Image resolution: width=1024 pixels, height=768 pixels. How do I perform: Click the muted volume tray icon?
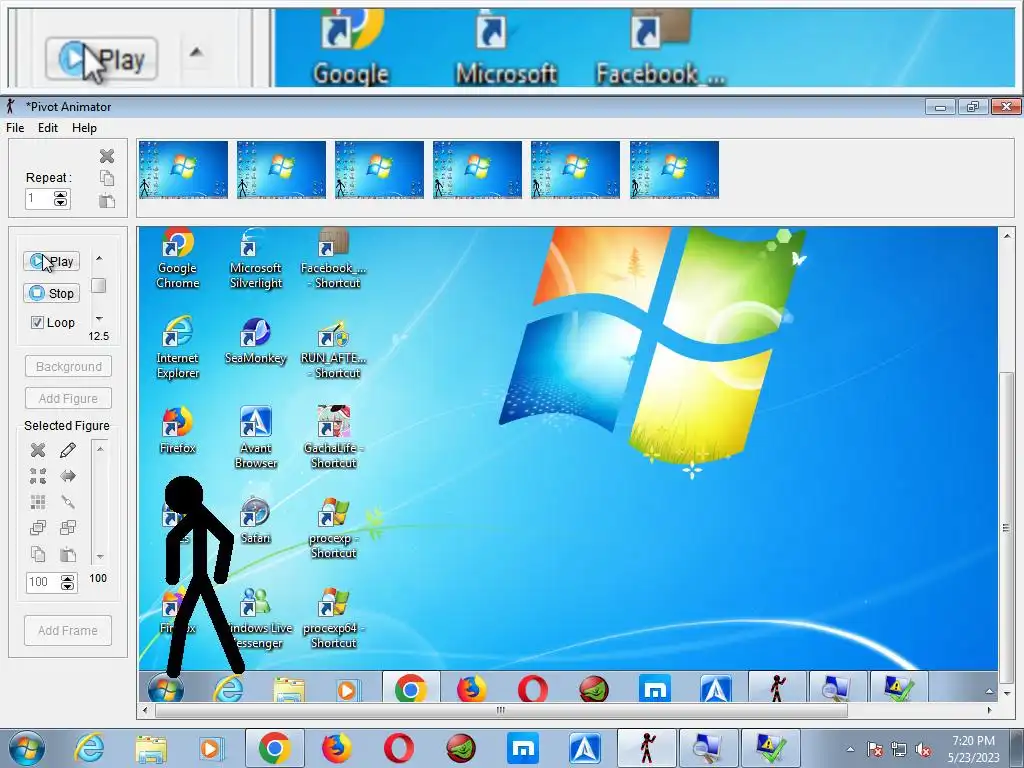(923, 750)
